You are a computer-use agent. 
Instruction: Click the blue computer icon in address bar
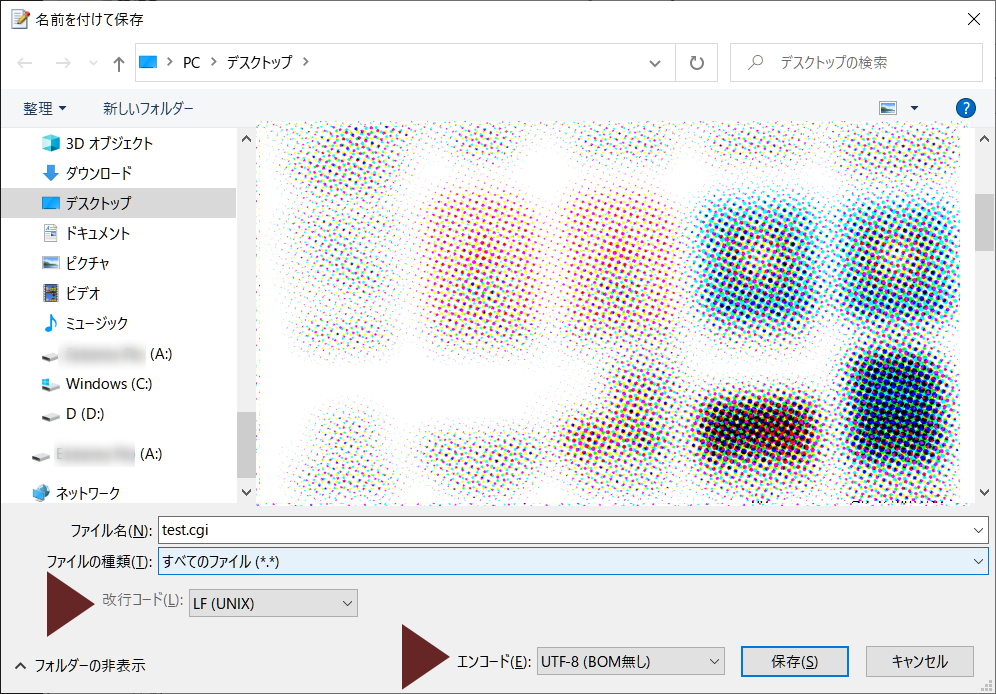tap(148, 62)
